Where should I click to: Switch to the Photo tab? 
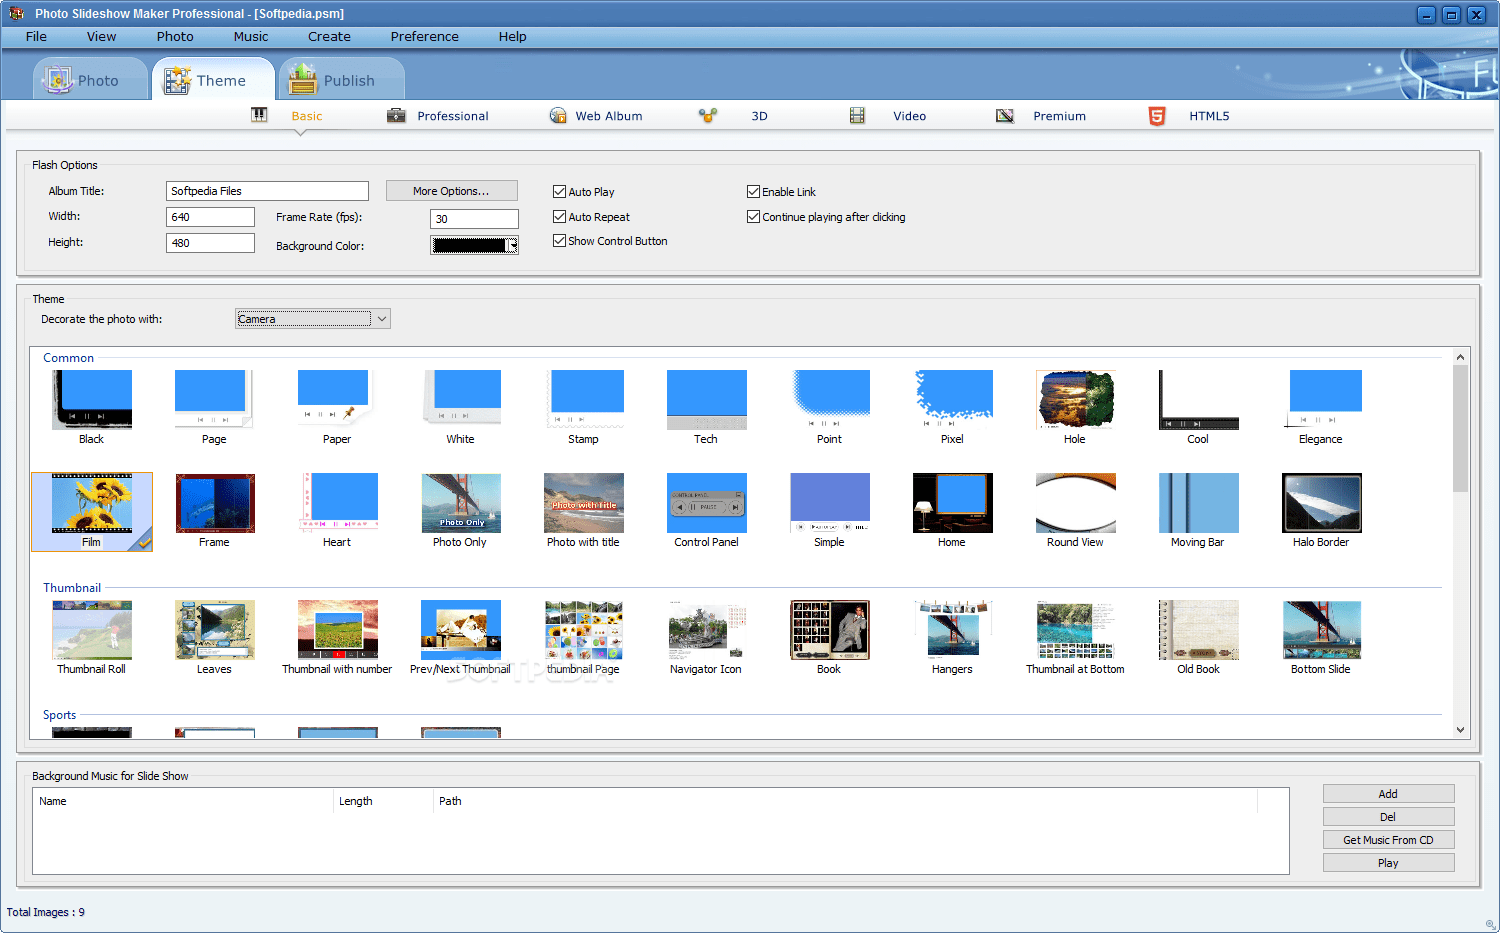tap(90, 78)
